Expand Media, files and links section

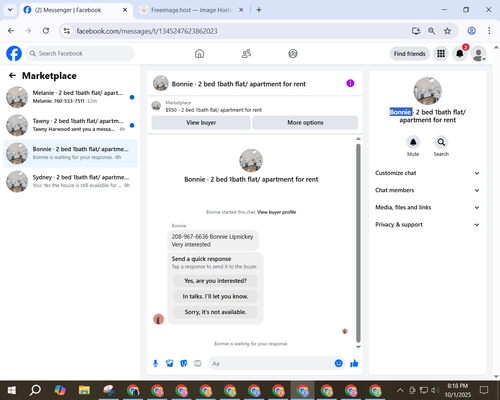tap(427, 207)
